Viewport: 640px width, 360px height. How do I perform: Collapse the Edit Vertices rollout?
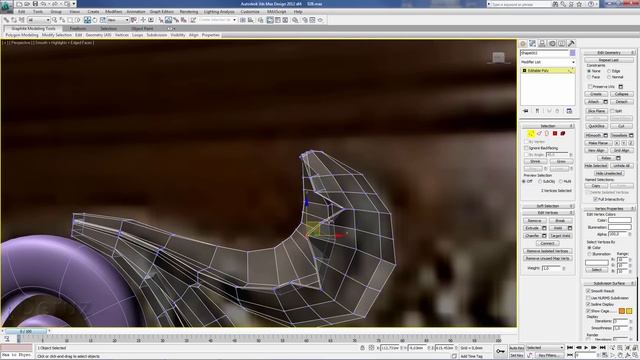(548, 213)
